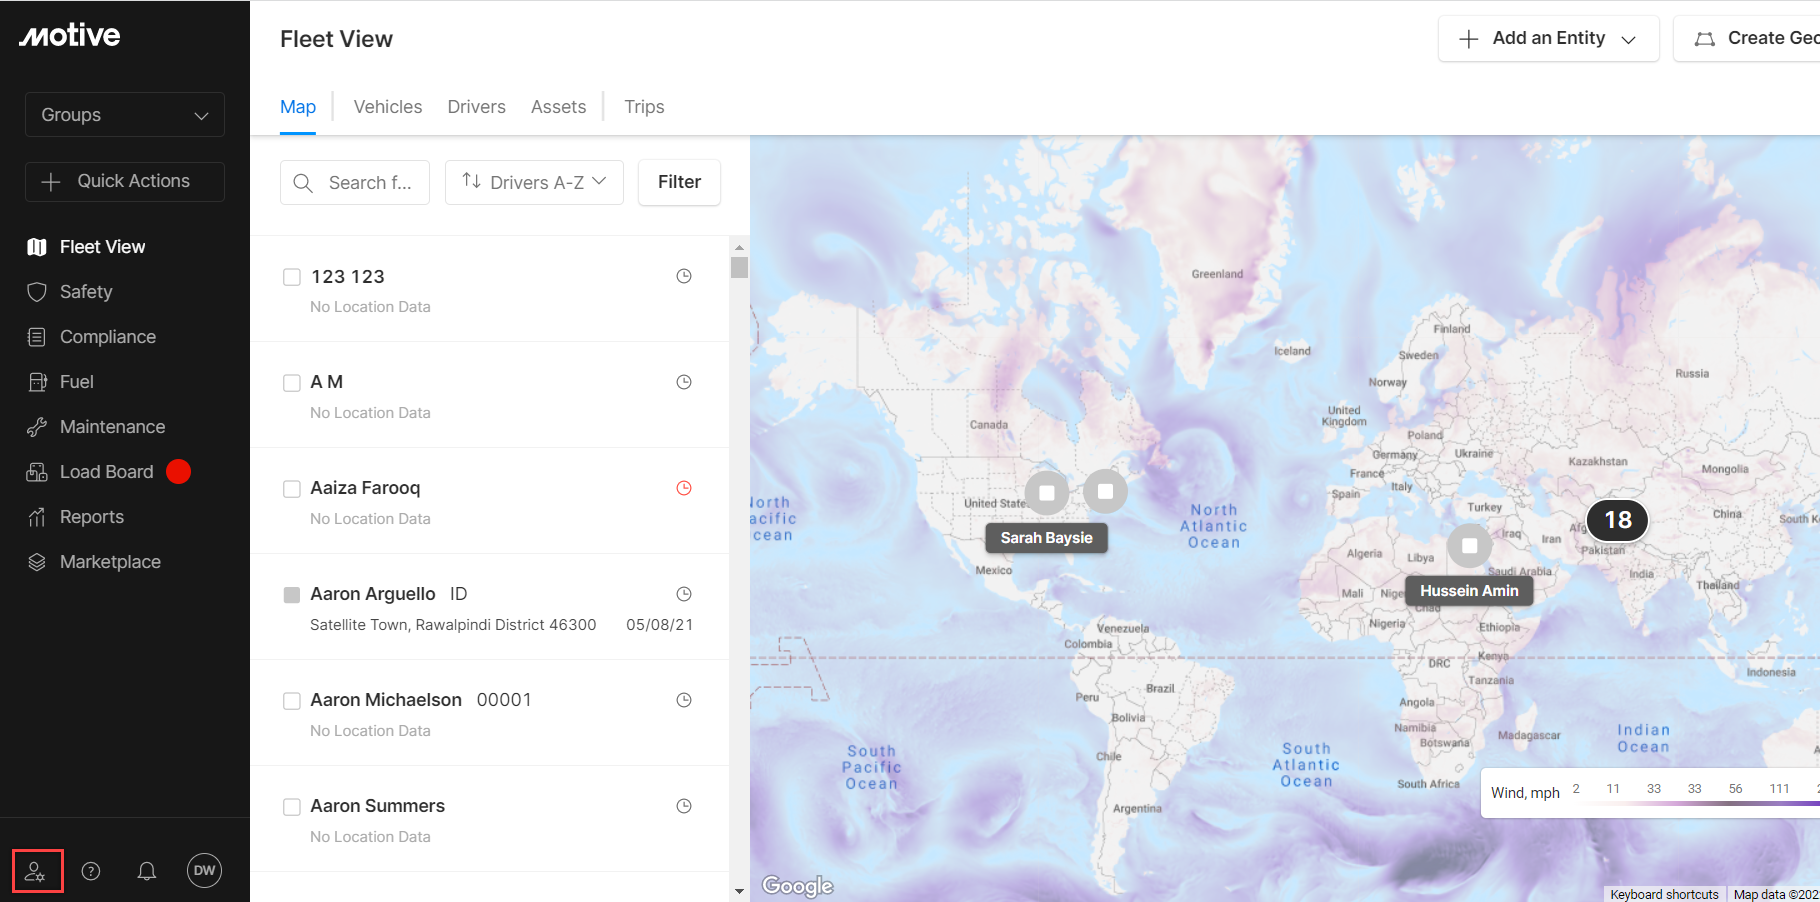Click red clock icon for Aaiza Farooq
1820x902 pixels.
pyautogui.click(x=684, y=488)
